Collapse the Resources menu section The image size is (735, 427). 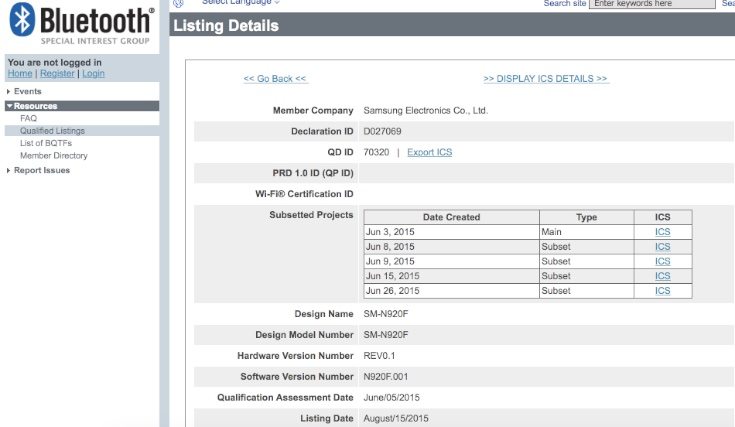pos(82,106)
